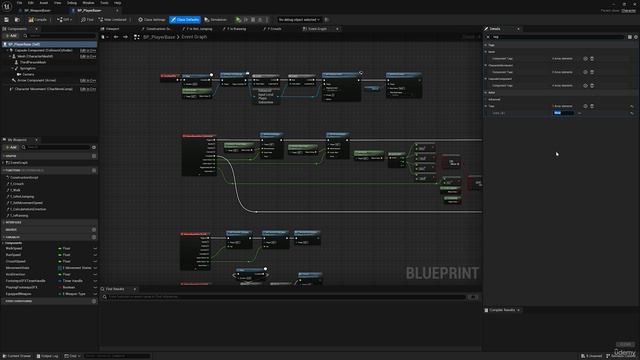The height and width of the screenshot is (360, 640).
Task: Click WalkSpeed green Float type pill
Action: [x=60, y=248]
